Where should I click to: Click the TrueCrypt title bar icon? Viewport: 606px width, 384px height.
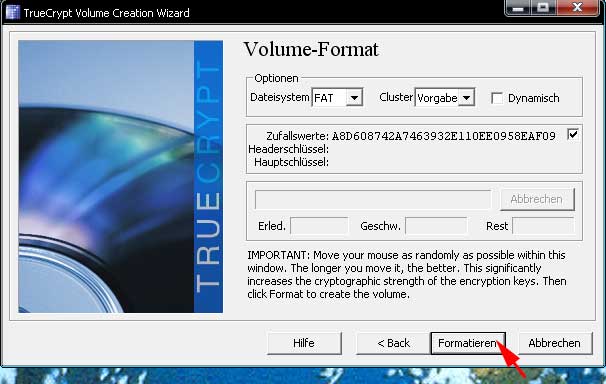12,12
